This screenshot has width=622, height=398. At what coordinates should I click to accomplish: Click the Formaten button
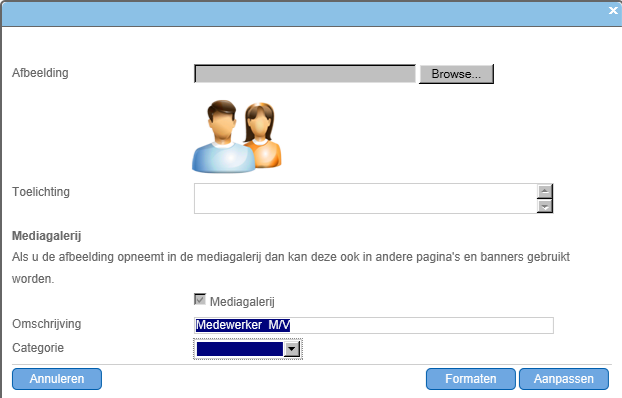(x=470, y=379)
